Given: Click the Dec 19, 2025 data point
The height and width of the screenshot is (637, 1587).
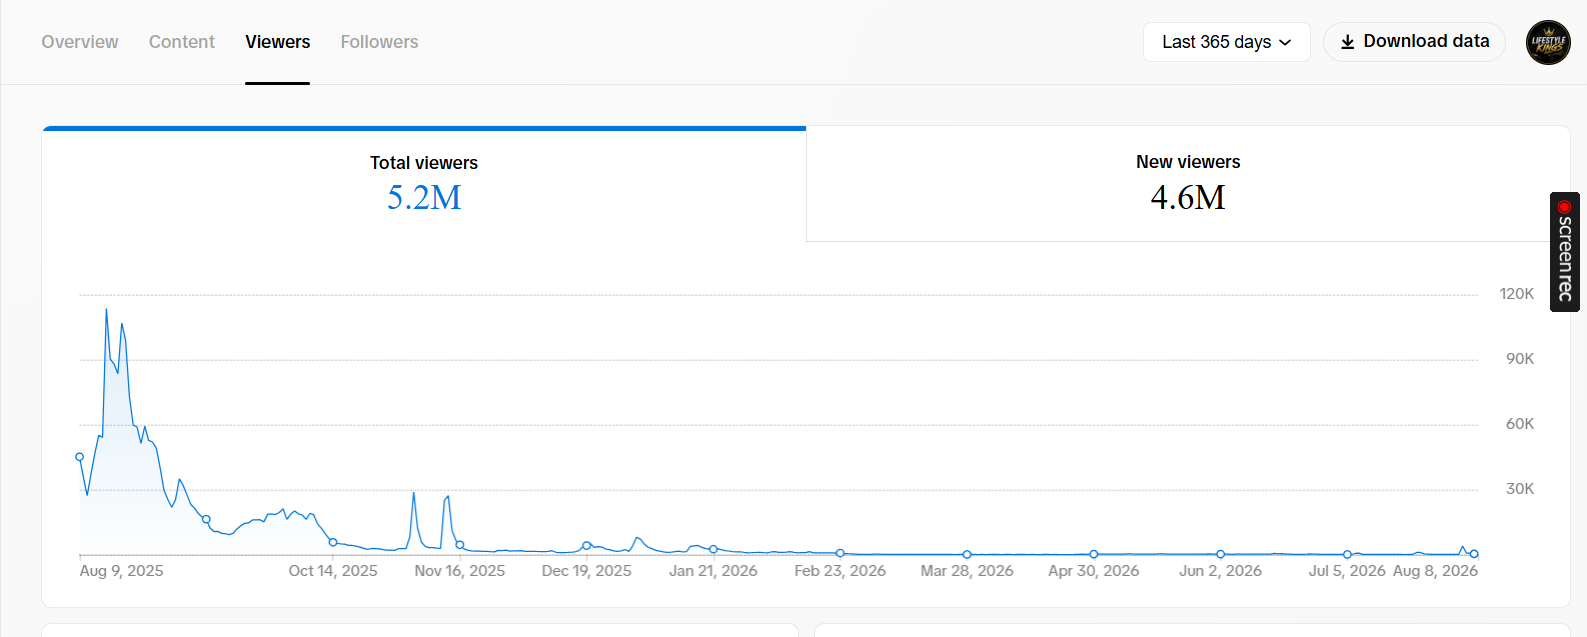Looking at the screenshot, I should [x=587, y=545].
